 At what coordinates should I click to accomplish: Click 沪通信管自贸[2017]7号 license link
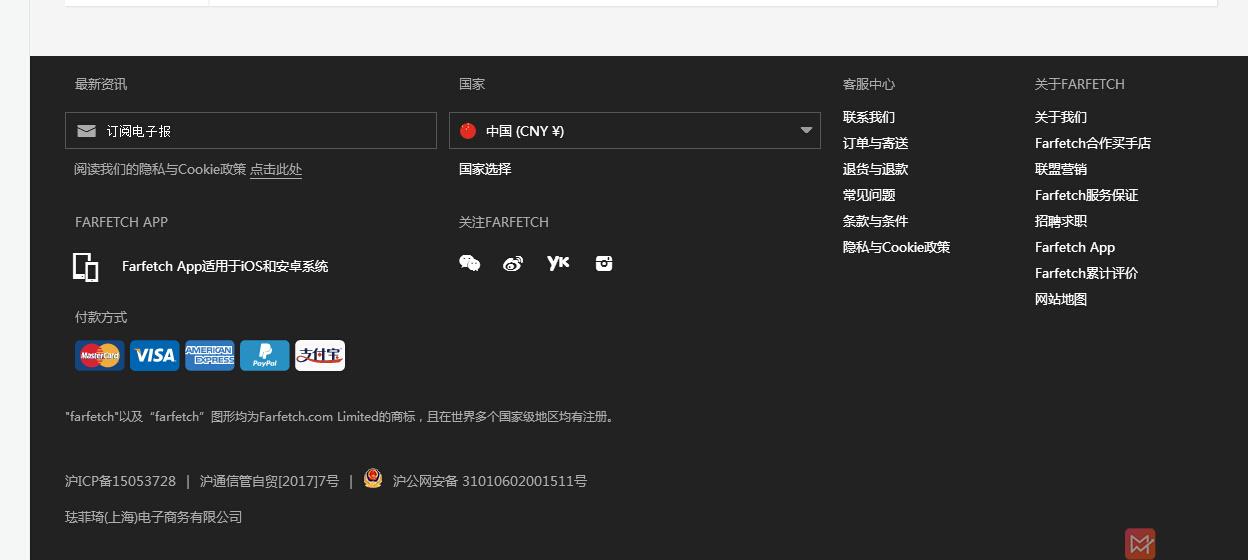click(270, 481)
